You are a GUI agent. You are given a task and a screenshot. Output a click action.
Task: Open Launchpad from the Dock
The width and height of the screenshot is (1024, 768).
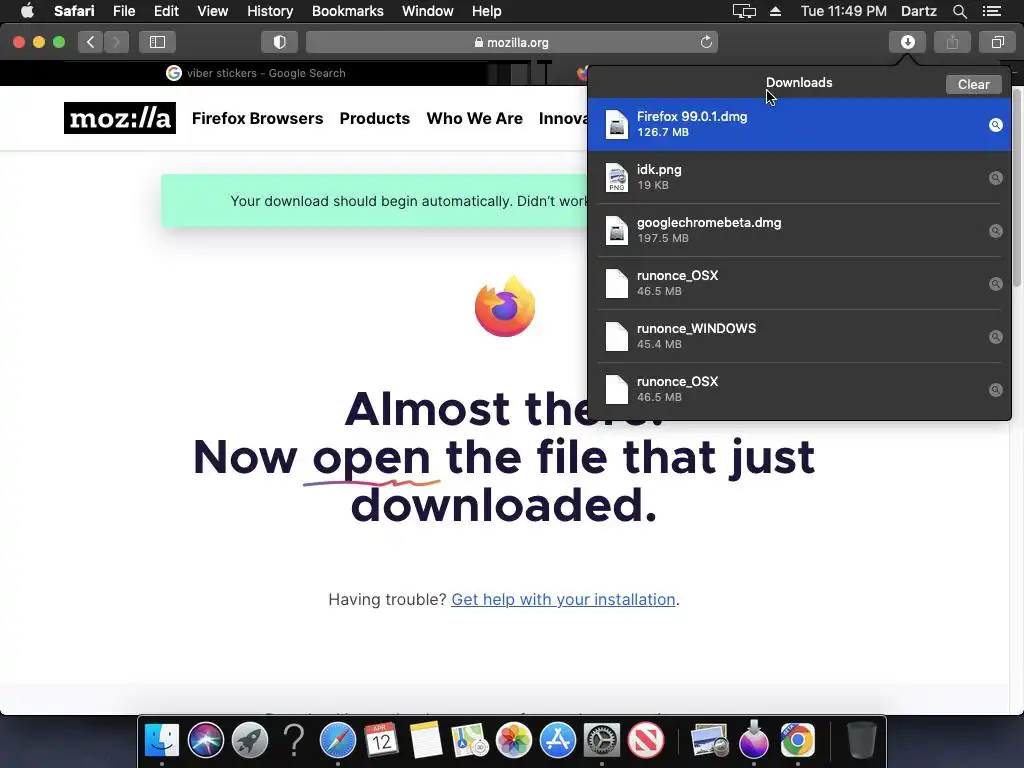[x=249, y=741]
